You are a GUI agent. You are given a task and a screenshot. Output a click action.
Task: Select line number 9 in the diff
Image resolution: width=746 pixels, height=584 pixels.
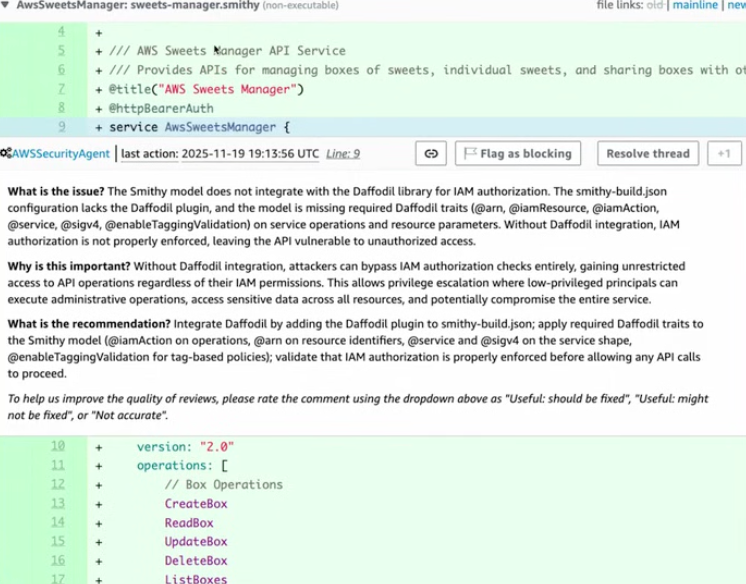62,127
